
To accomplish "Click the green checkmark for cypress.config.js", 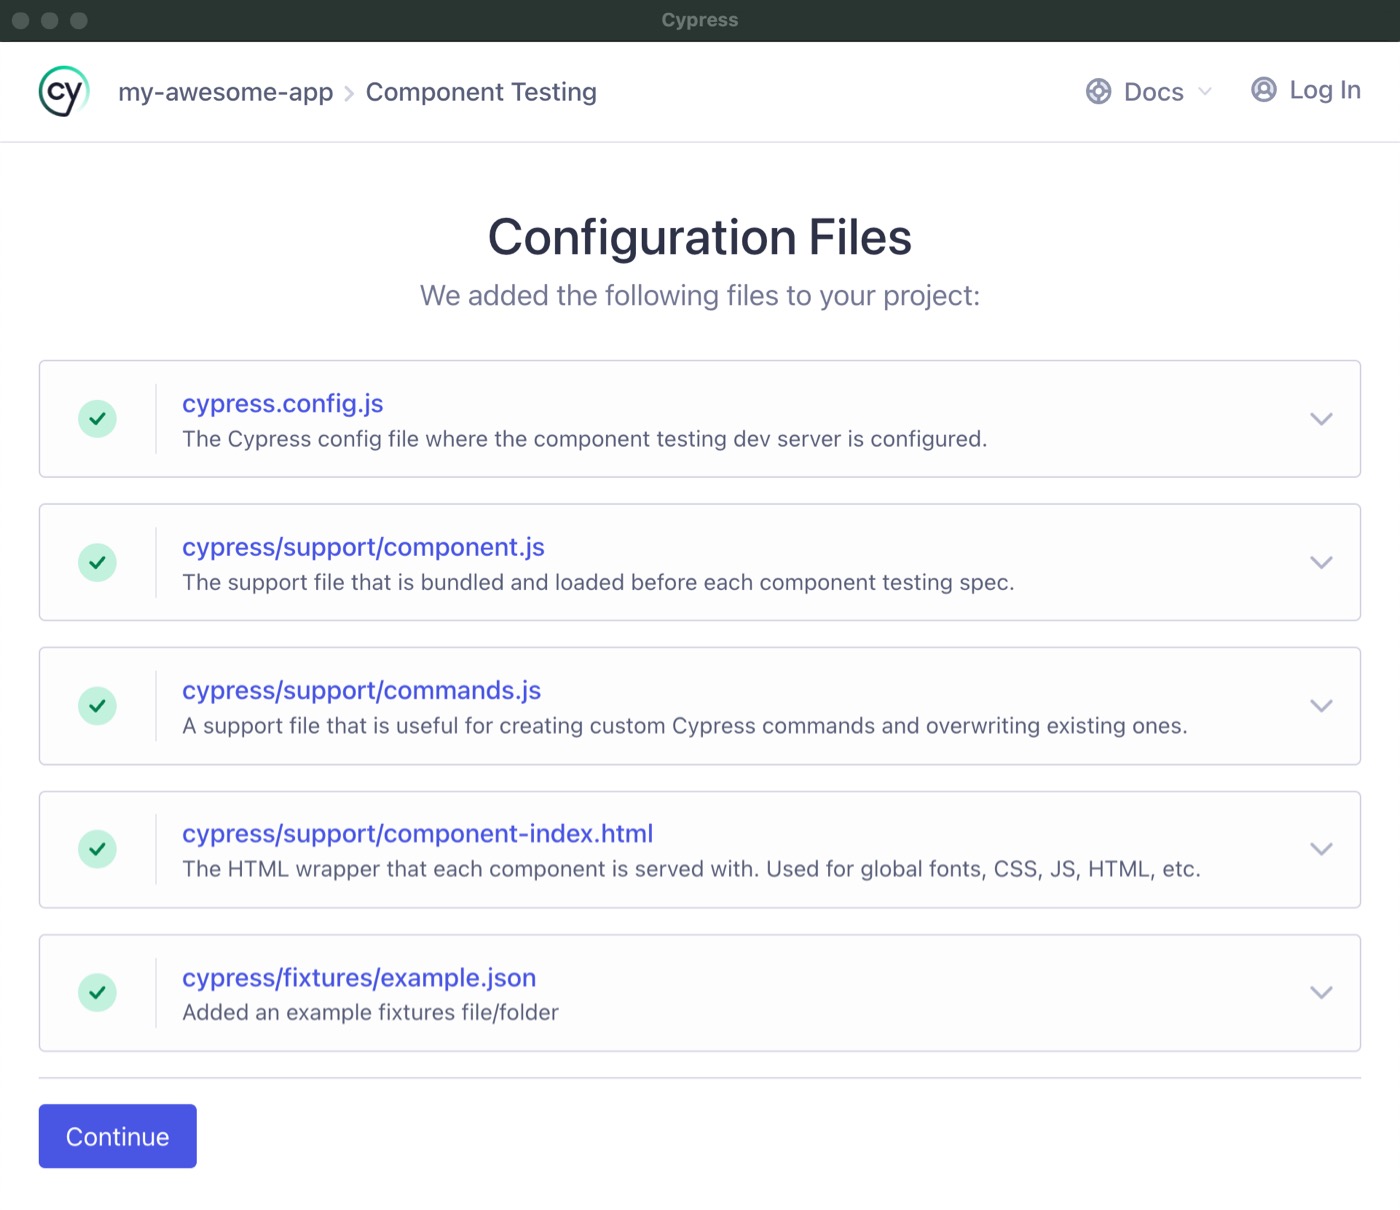I will pyautogui.click(x=97, y=419).
